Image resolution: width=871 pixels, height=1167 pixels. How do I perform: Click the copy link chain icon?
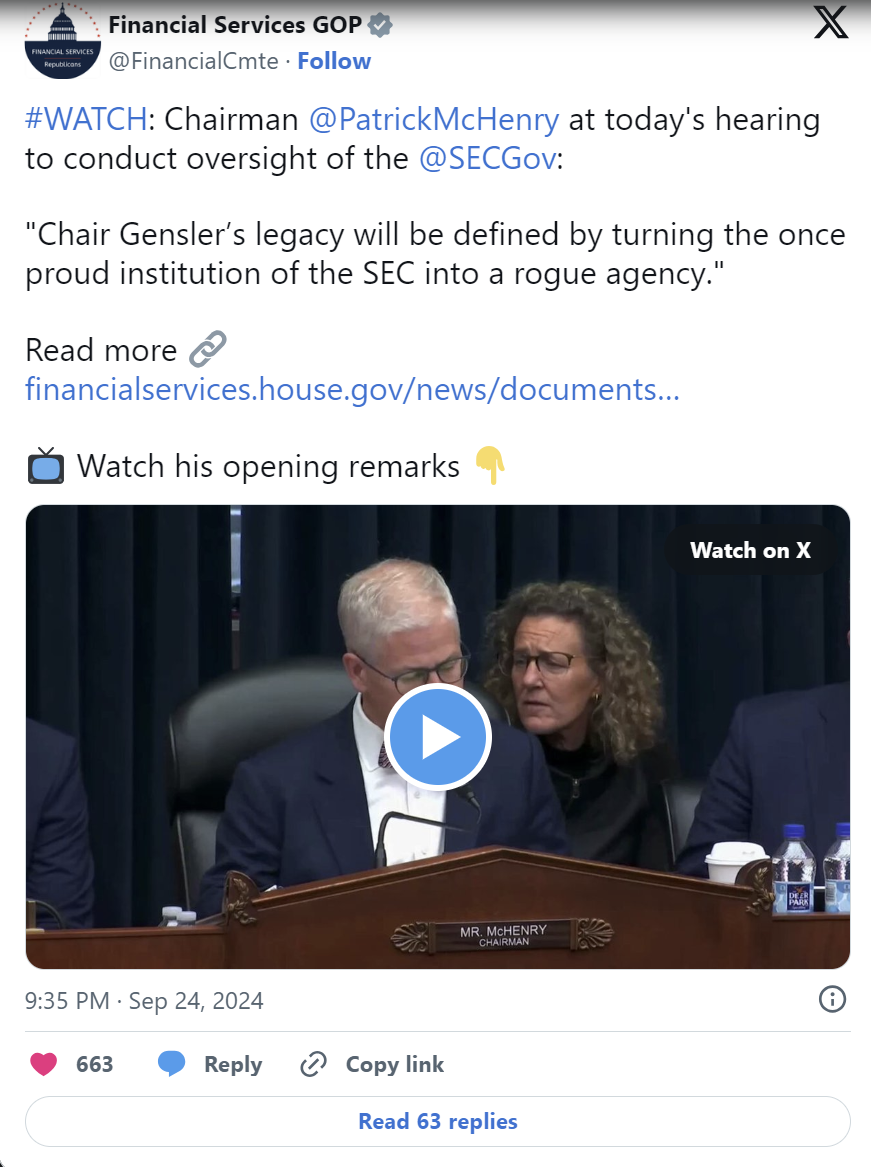[313, 1064]
